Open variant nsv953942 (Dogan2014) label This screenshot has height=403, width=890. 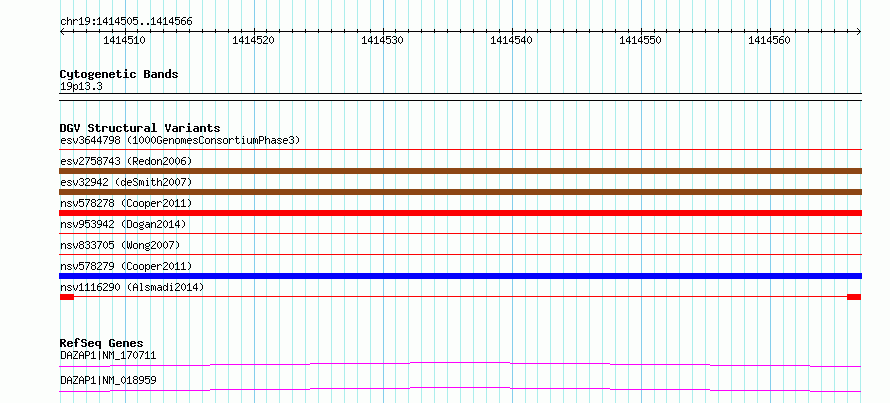[x=123, y=224]
